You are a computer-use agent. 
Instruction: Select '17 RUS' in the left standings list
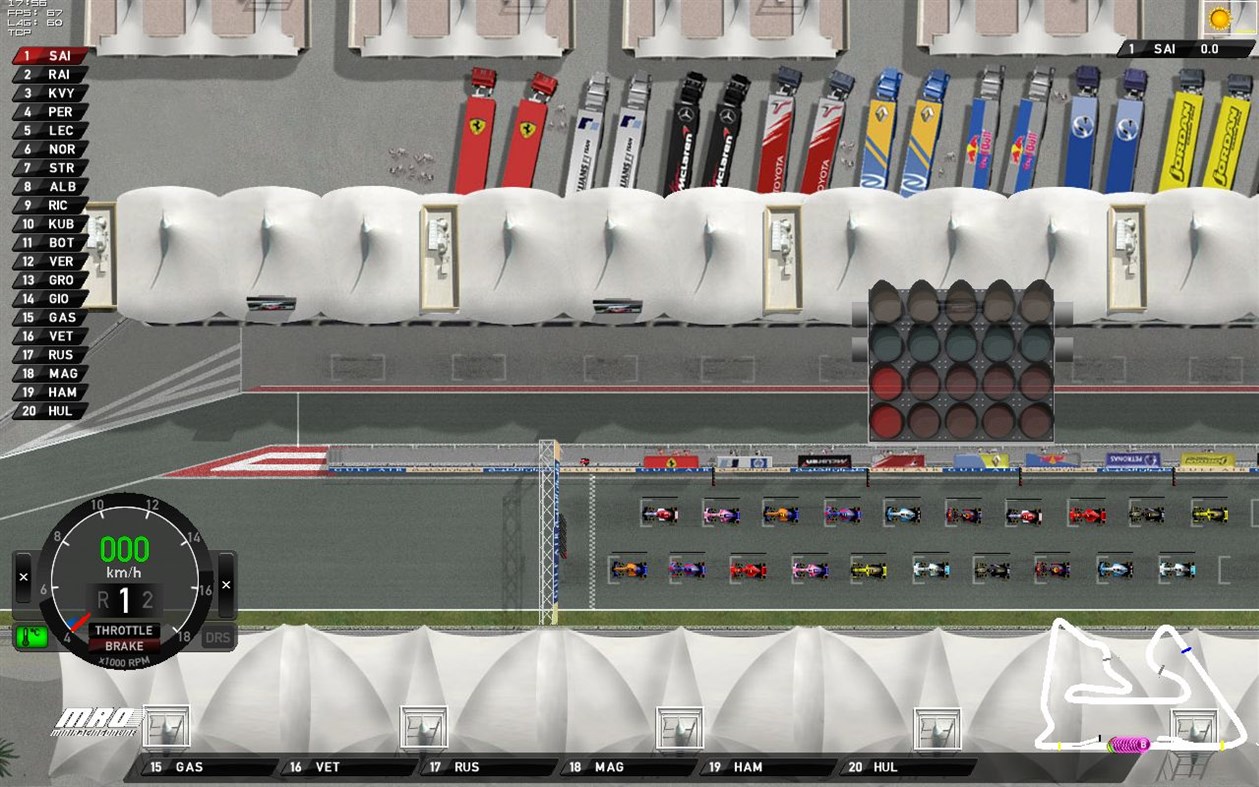(49, 355)
